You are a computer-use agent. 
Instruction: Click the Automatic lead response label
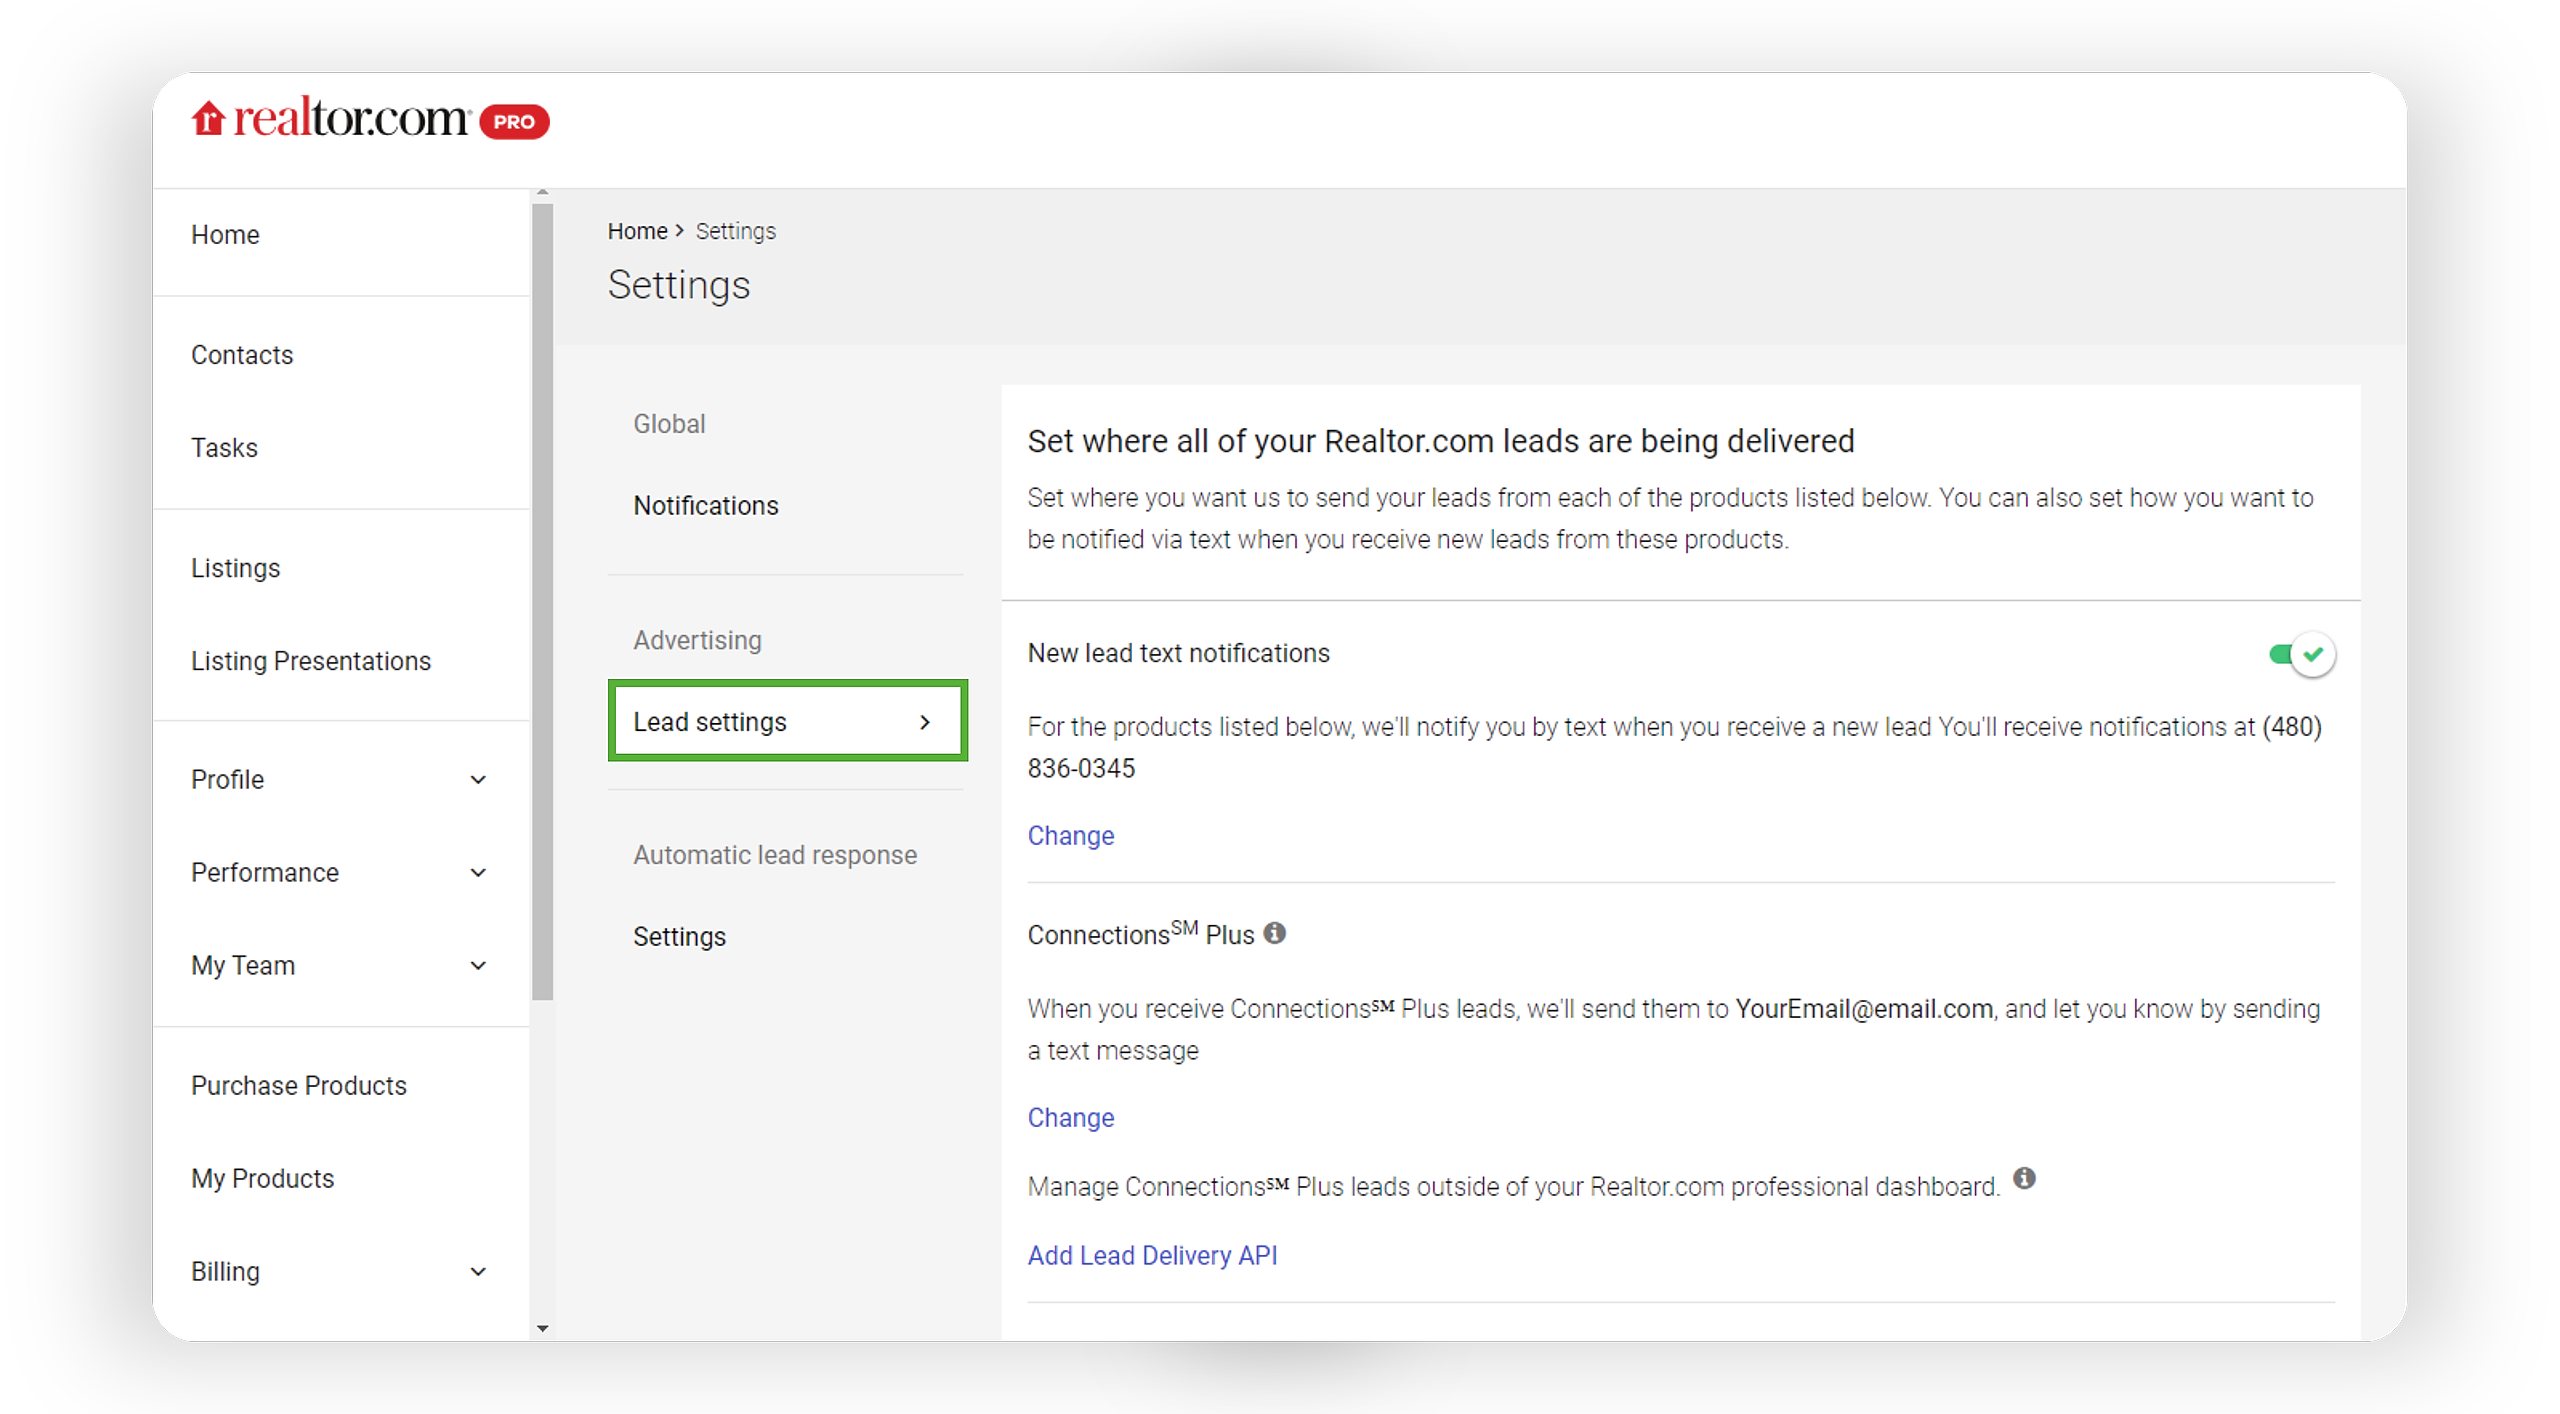775,855
